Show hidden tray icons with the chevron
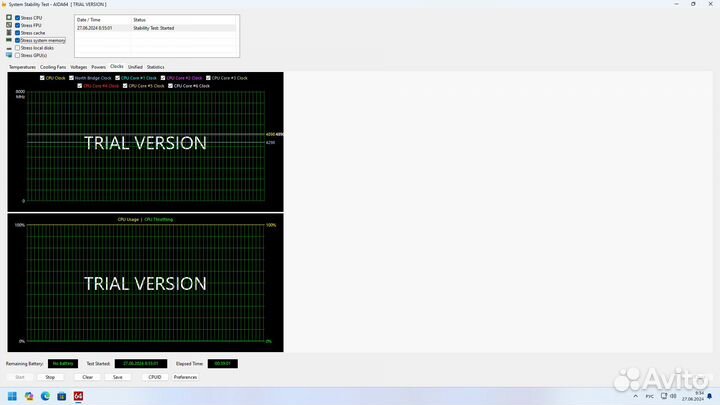The image size is (720, 405). [636, 396]
